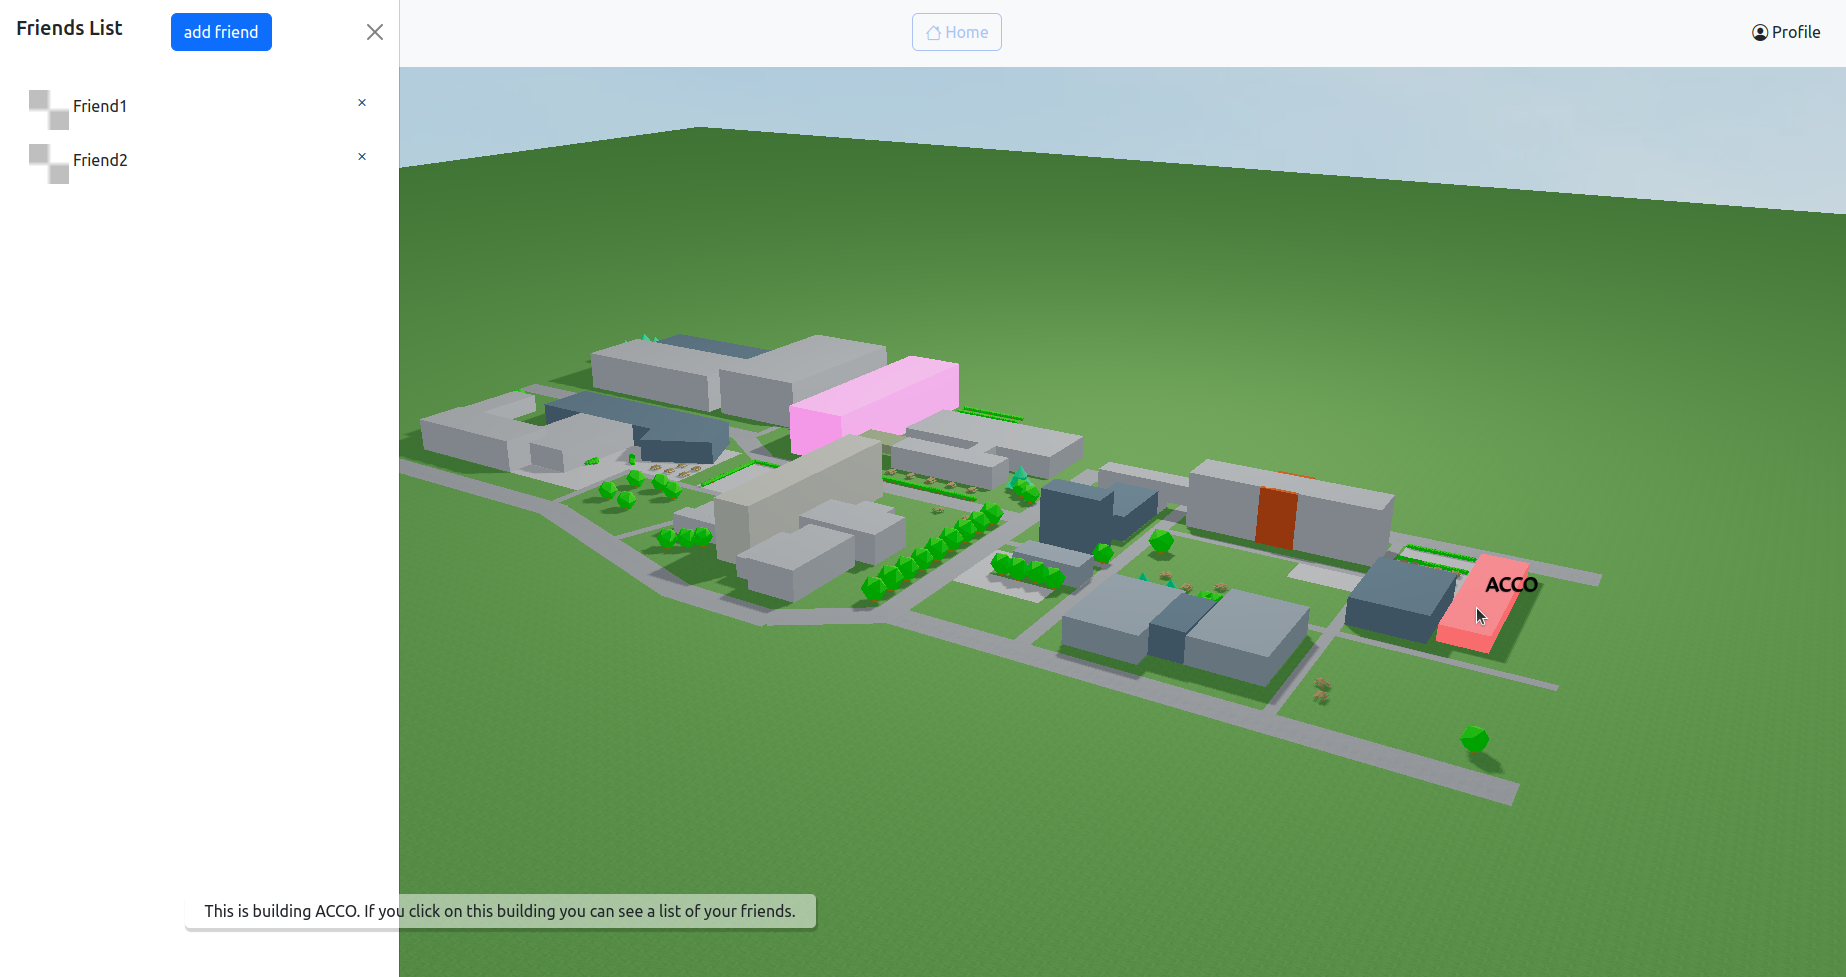Remove Friend1 using its x icon

pos(362,103)
